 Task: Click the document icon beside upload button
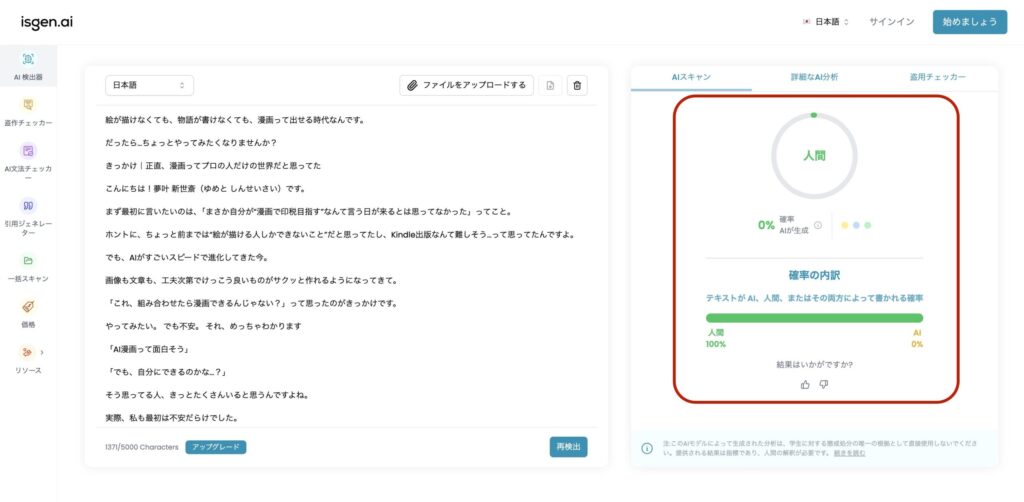click(550, 86)
